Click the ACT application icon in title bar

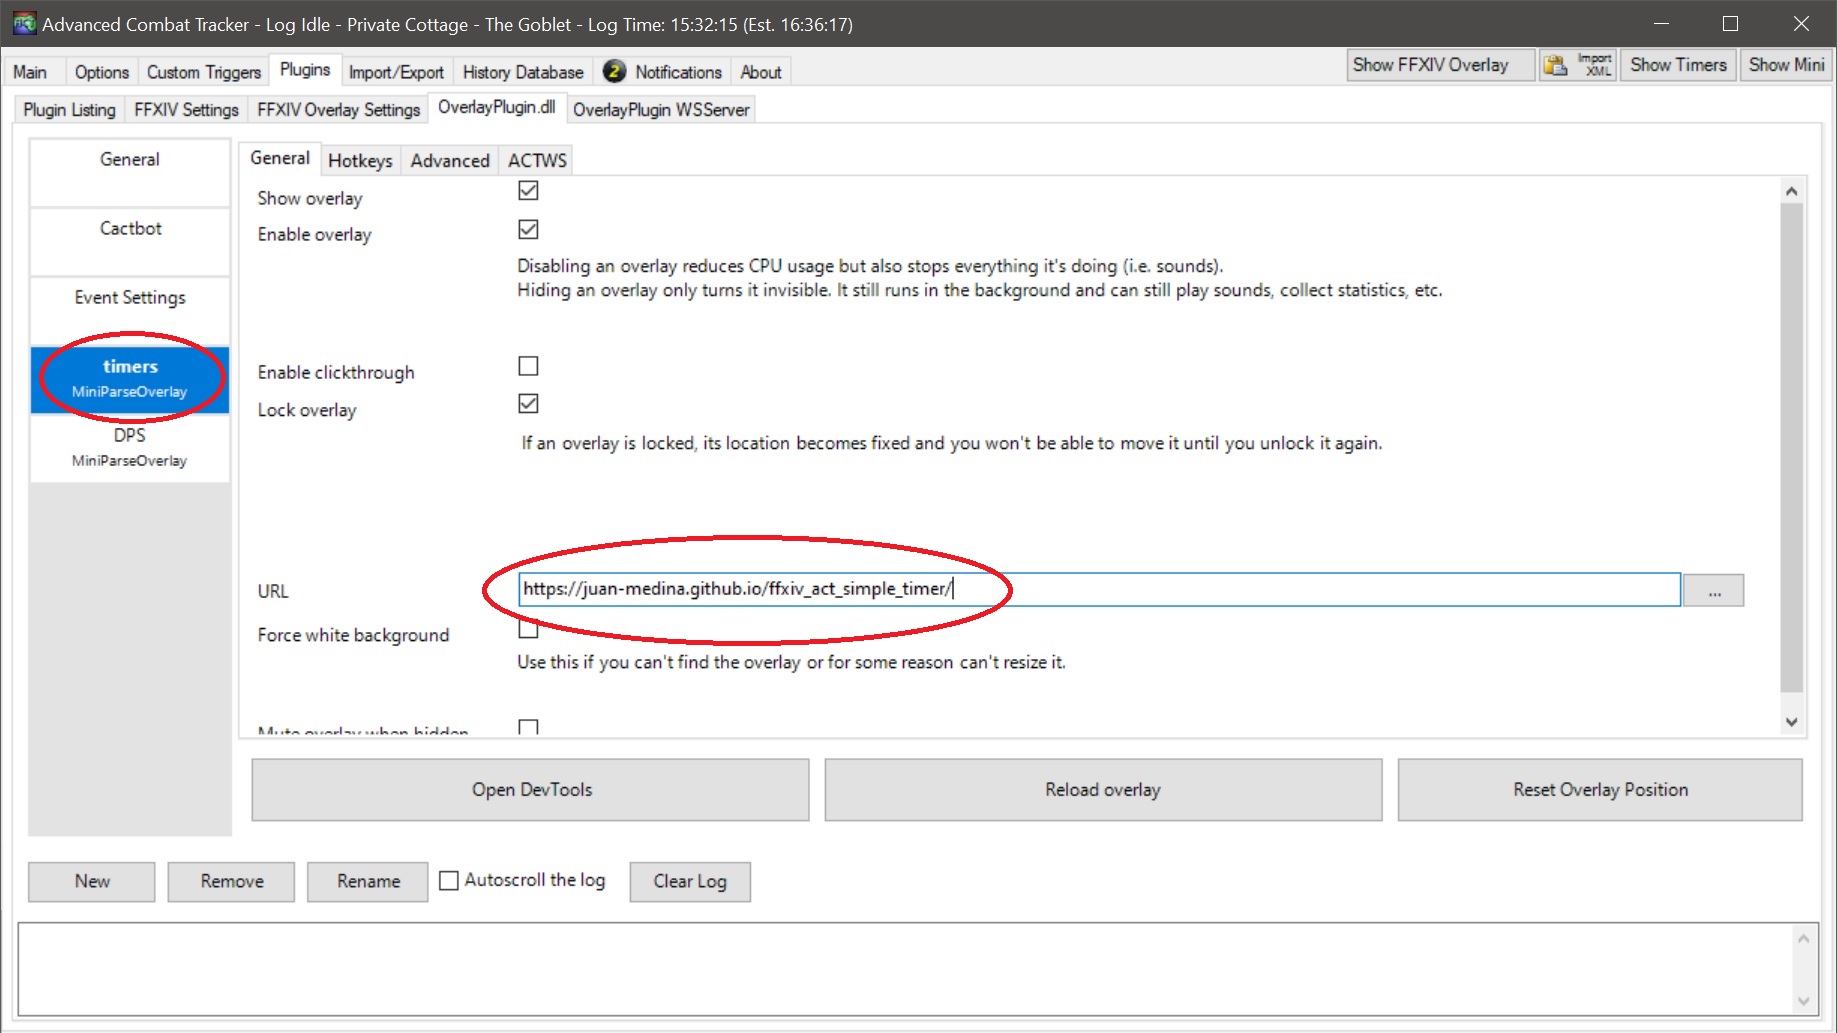[24, 23]
